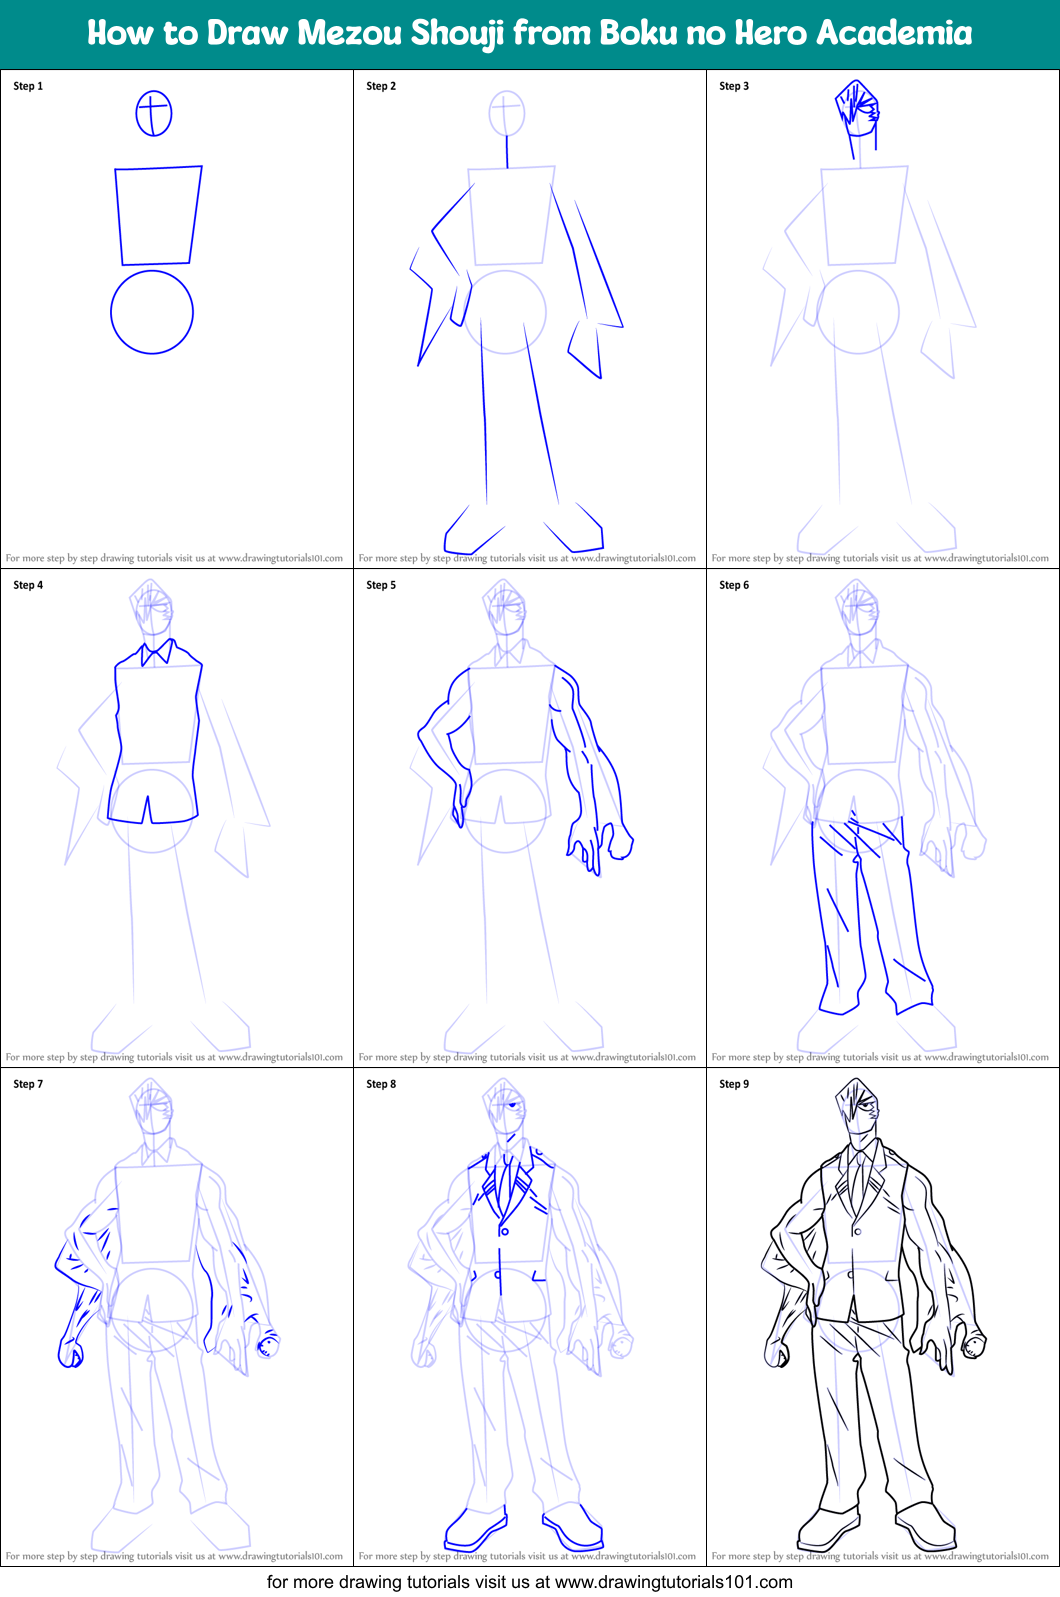The image size is (1060, 1597).
Task: Open the Step 3 drawing panel
Action: click(x=883, y=319)
